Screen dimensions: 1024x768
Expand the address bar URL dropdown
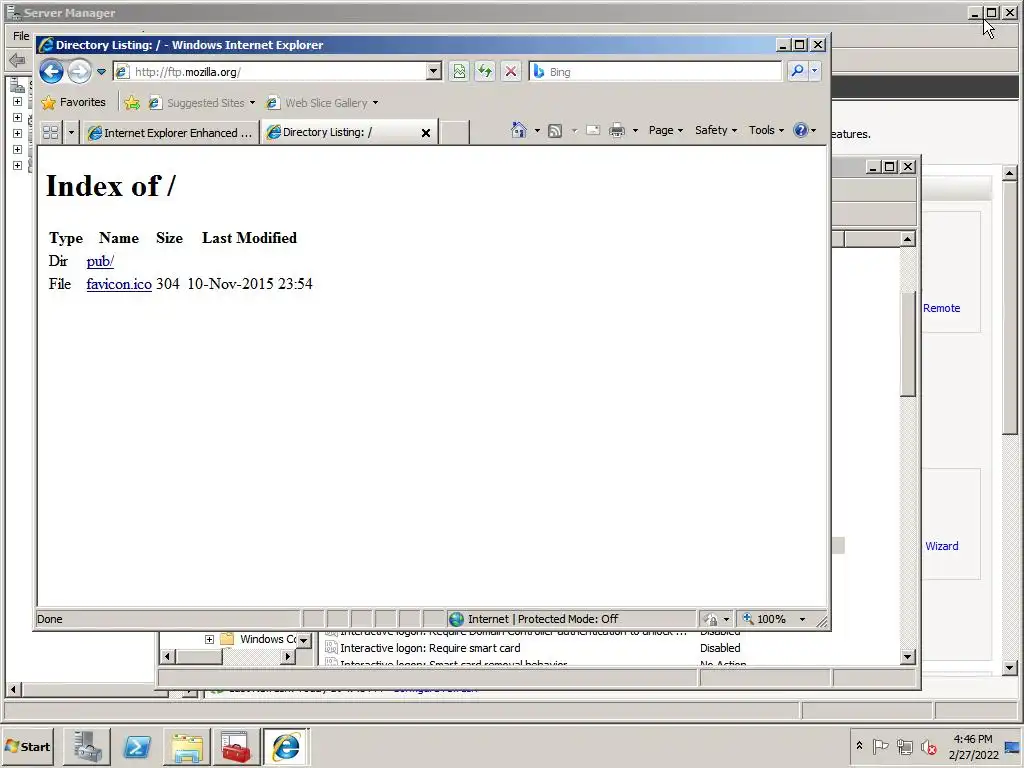[x=434, y=72]
